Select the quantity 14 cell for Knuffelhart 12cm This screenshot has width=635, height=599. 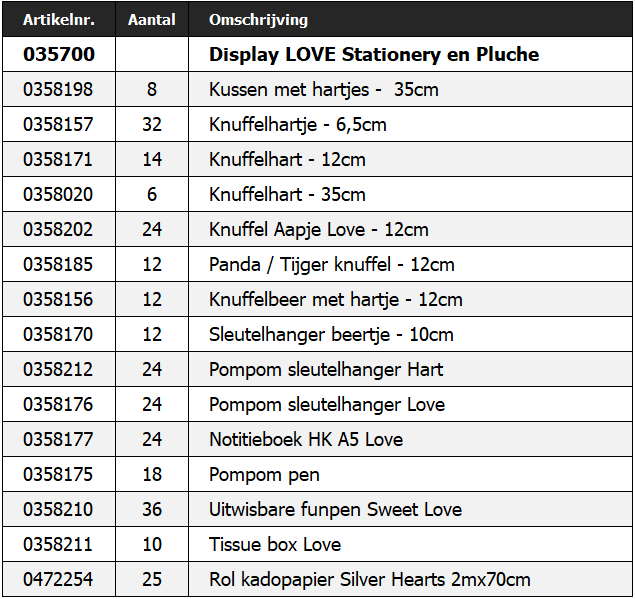click(x=152, y=159)
